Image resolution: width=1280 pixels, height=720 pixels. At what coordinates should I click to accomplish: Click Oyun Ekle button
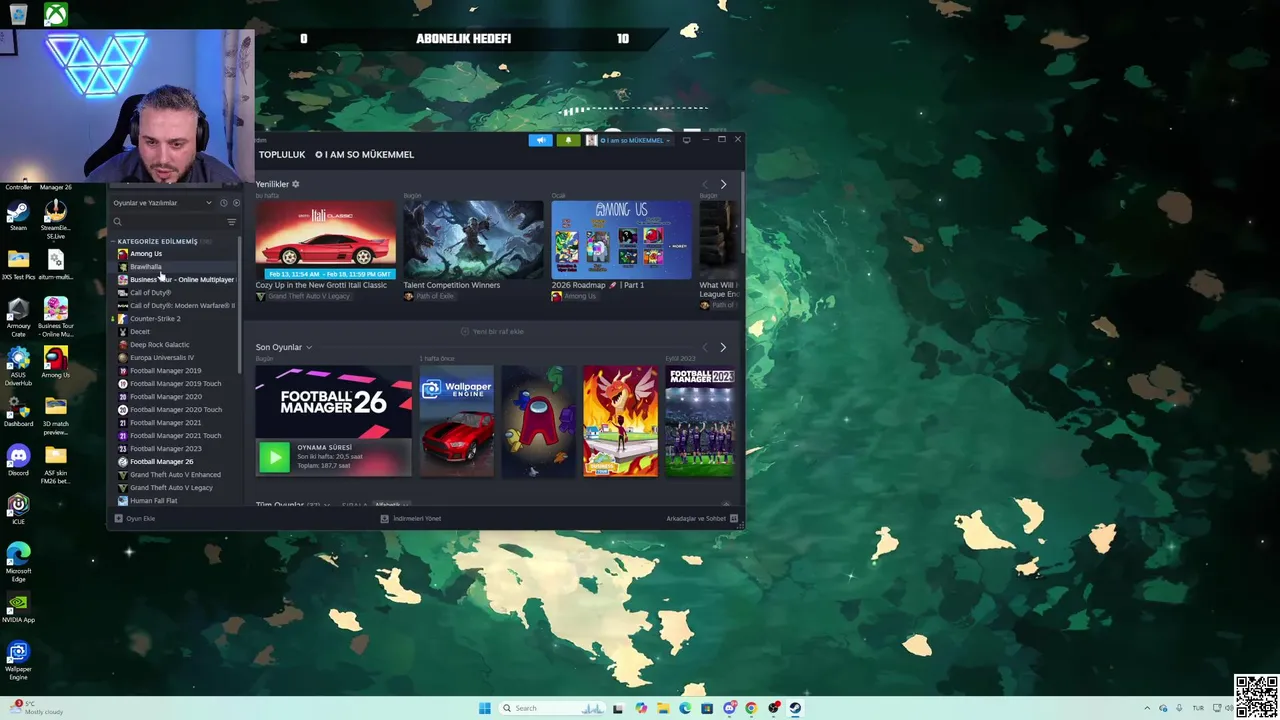[135, 518]
